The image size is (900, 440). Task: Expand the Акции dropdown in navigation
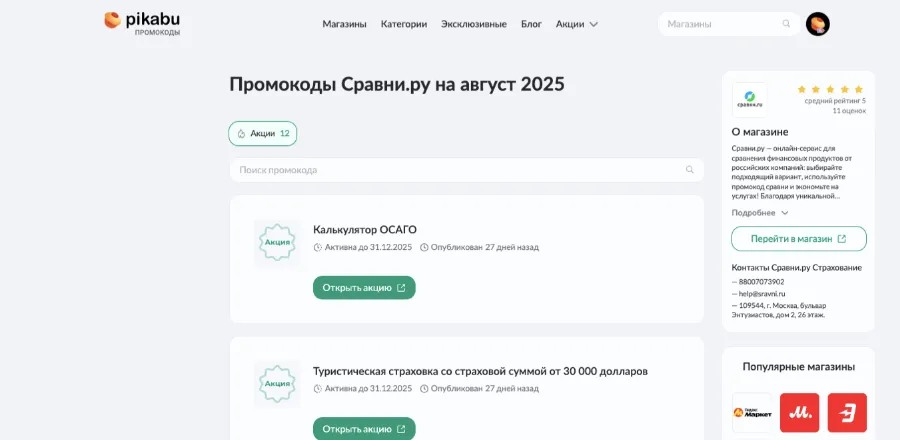click(577, 24)
